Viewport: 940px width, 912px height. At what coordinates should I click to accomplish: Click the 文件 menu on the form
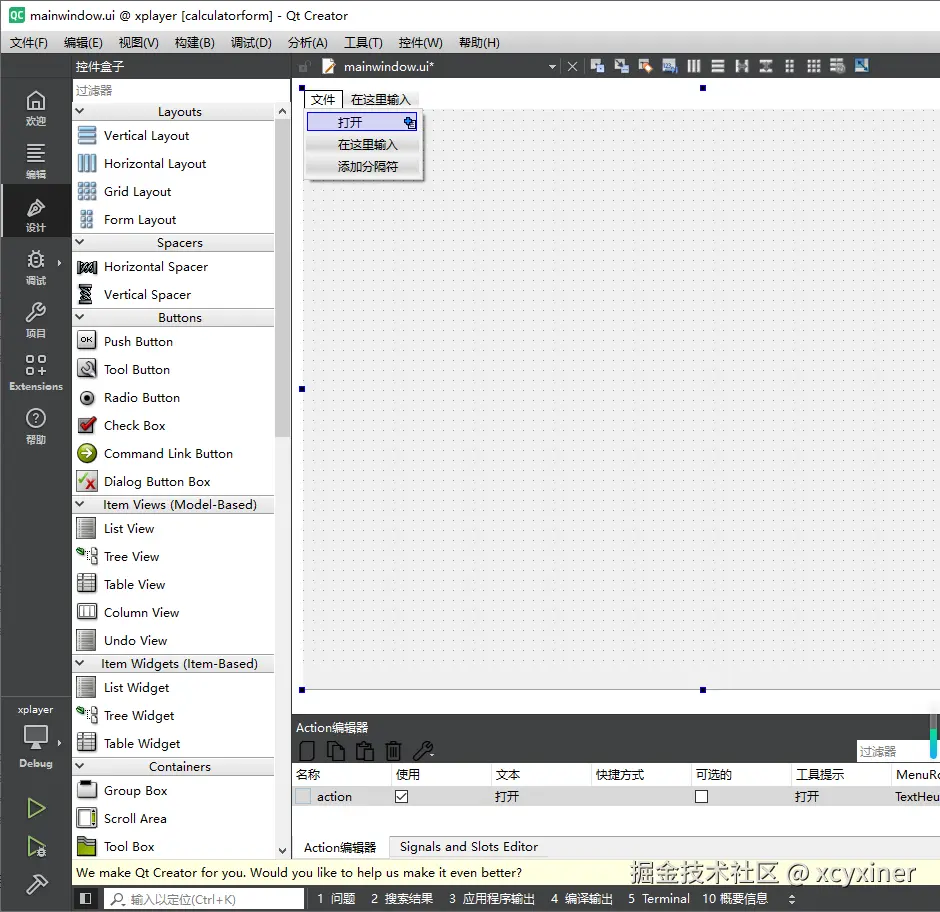tap(323, 100)
